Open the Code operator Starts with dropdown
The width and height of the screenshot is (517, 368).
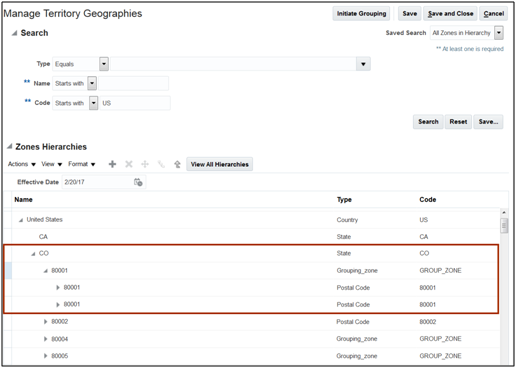94,103
